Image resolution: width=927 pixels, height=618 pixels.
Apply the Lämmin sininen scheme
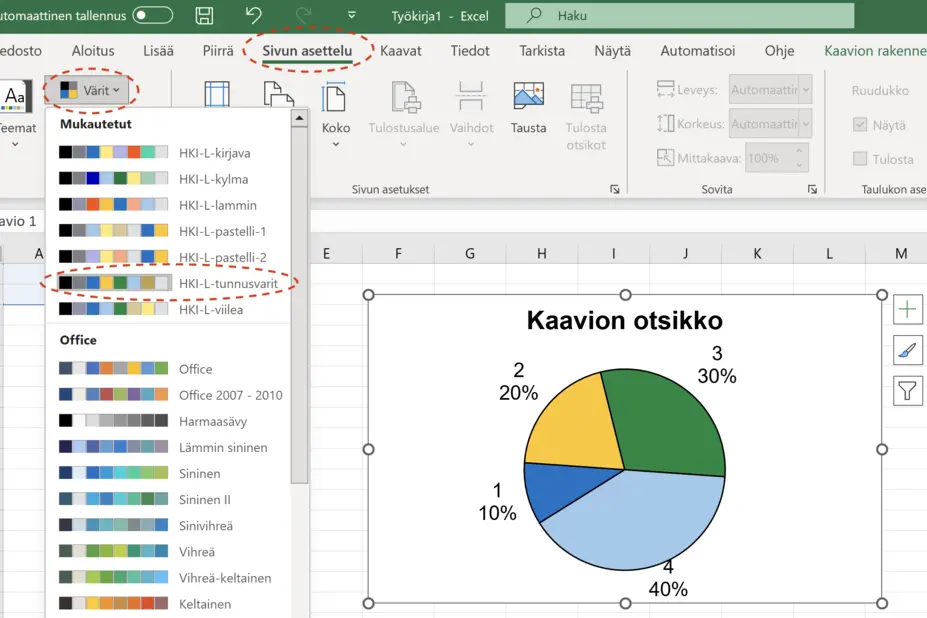(168, 447)
